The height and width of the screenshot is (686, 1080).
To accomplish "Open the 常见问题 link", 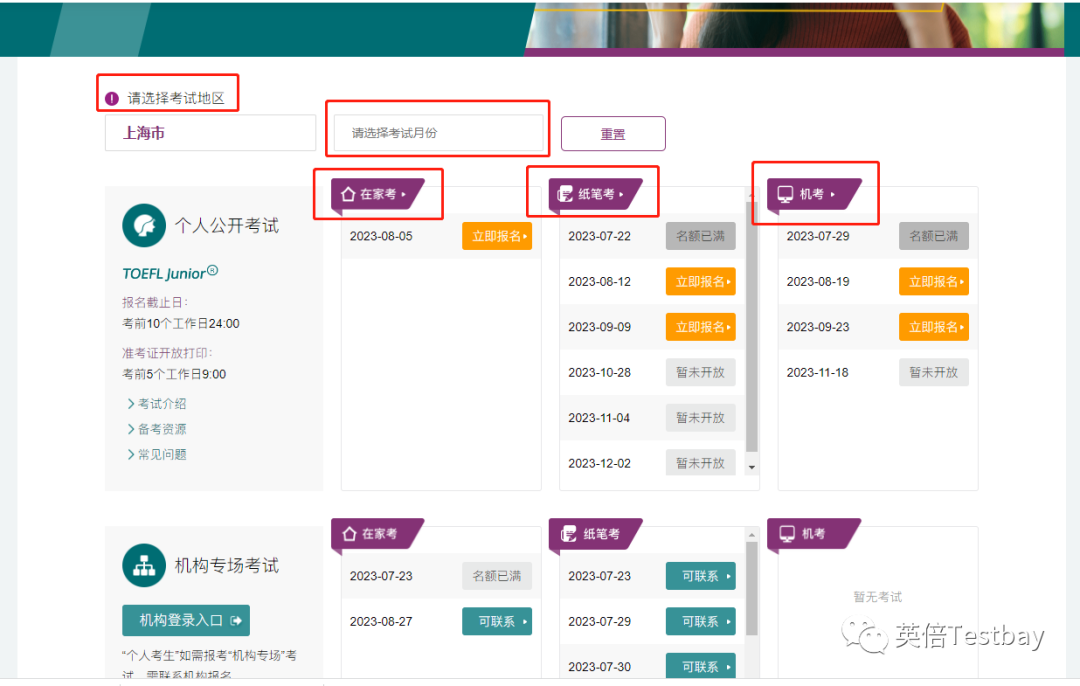I will point(157,455).
